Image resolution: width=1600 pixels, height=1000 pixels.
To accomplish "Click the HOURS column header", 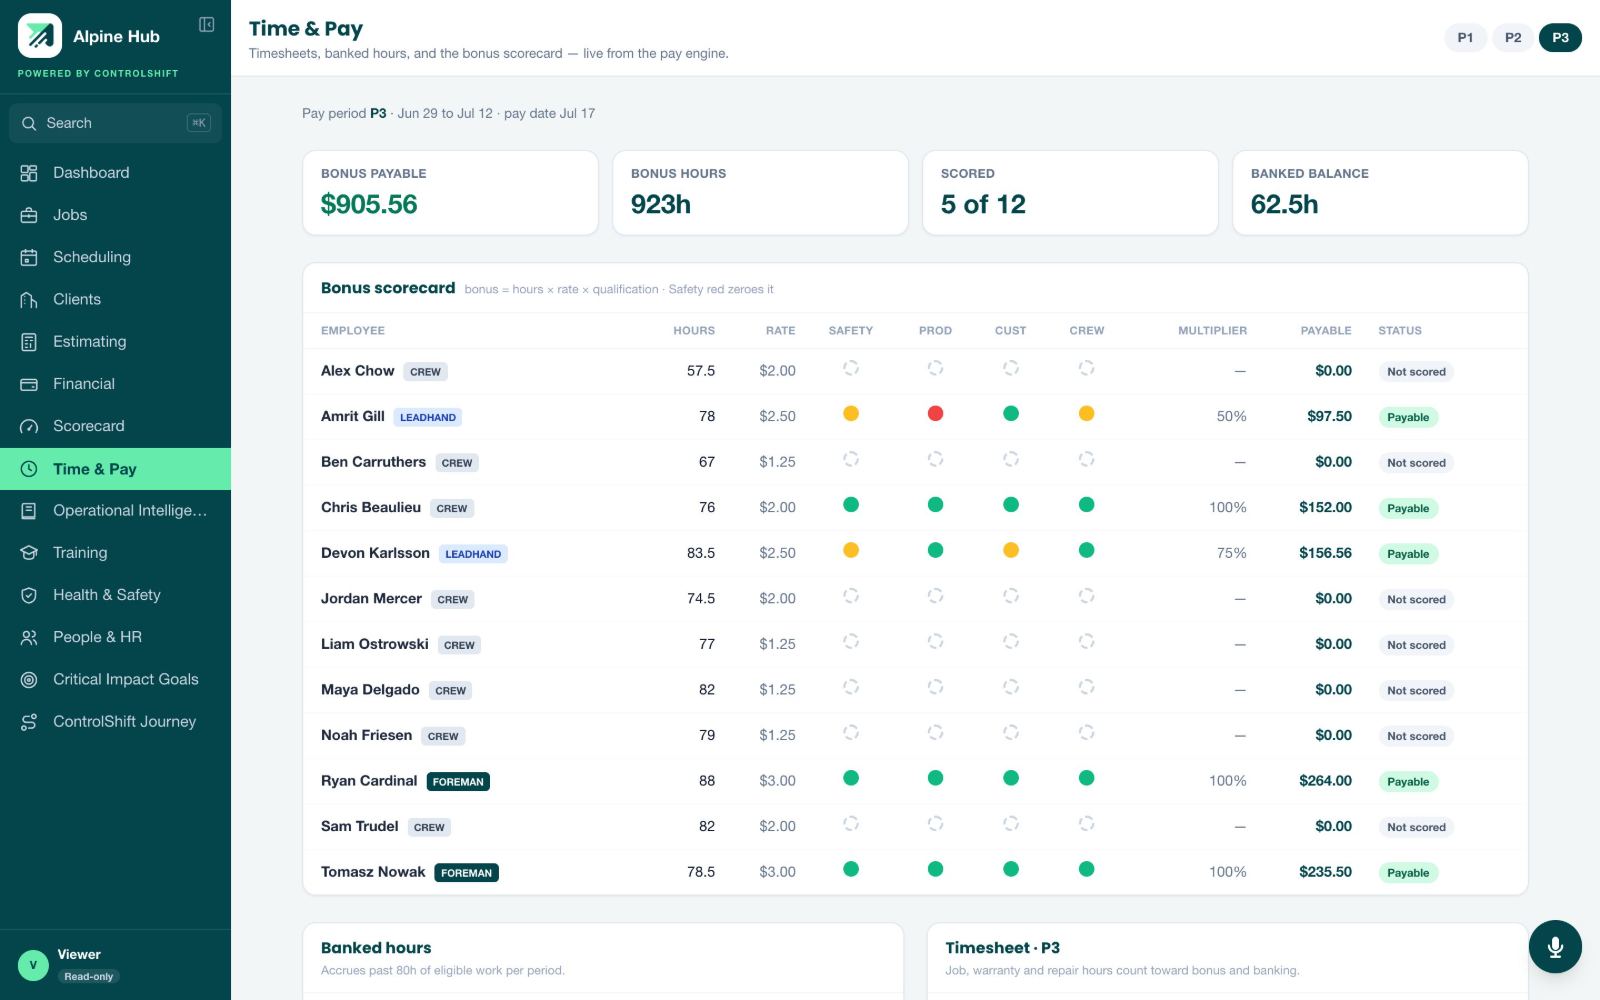I will pyautogui.click(x=694, y=331).
